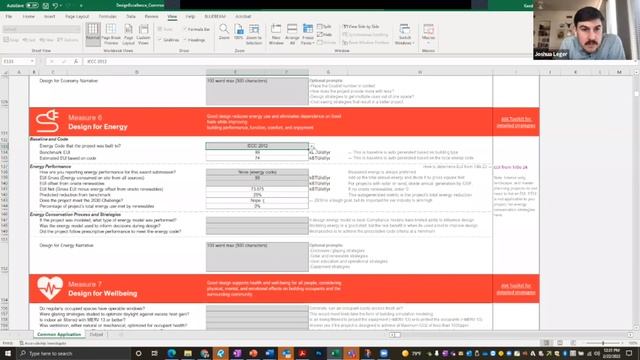Open the Sheet View selector dropdown
The height and width of the screenshot is (360, 640).
coord(41,29)
